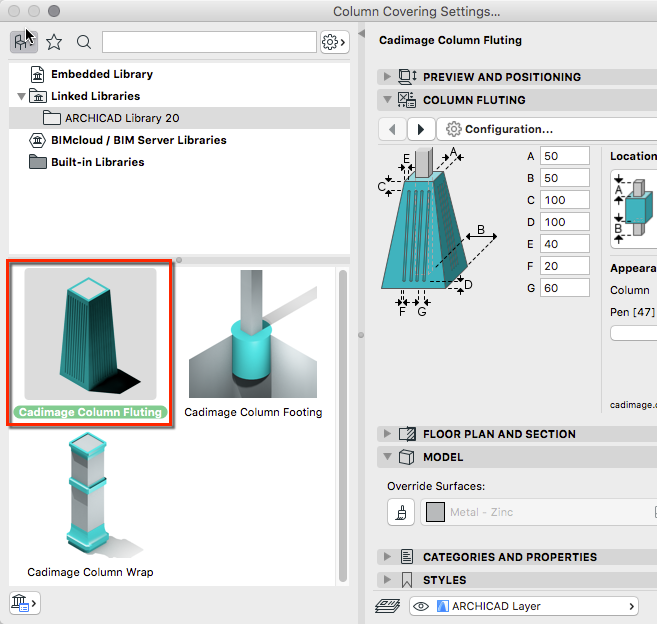Edit the B dimension field
657x624 pixels.
[564, 178]
